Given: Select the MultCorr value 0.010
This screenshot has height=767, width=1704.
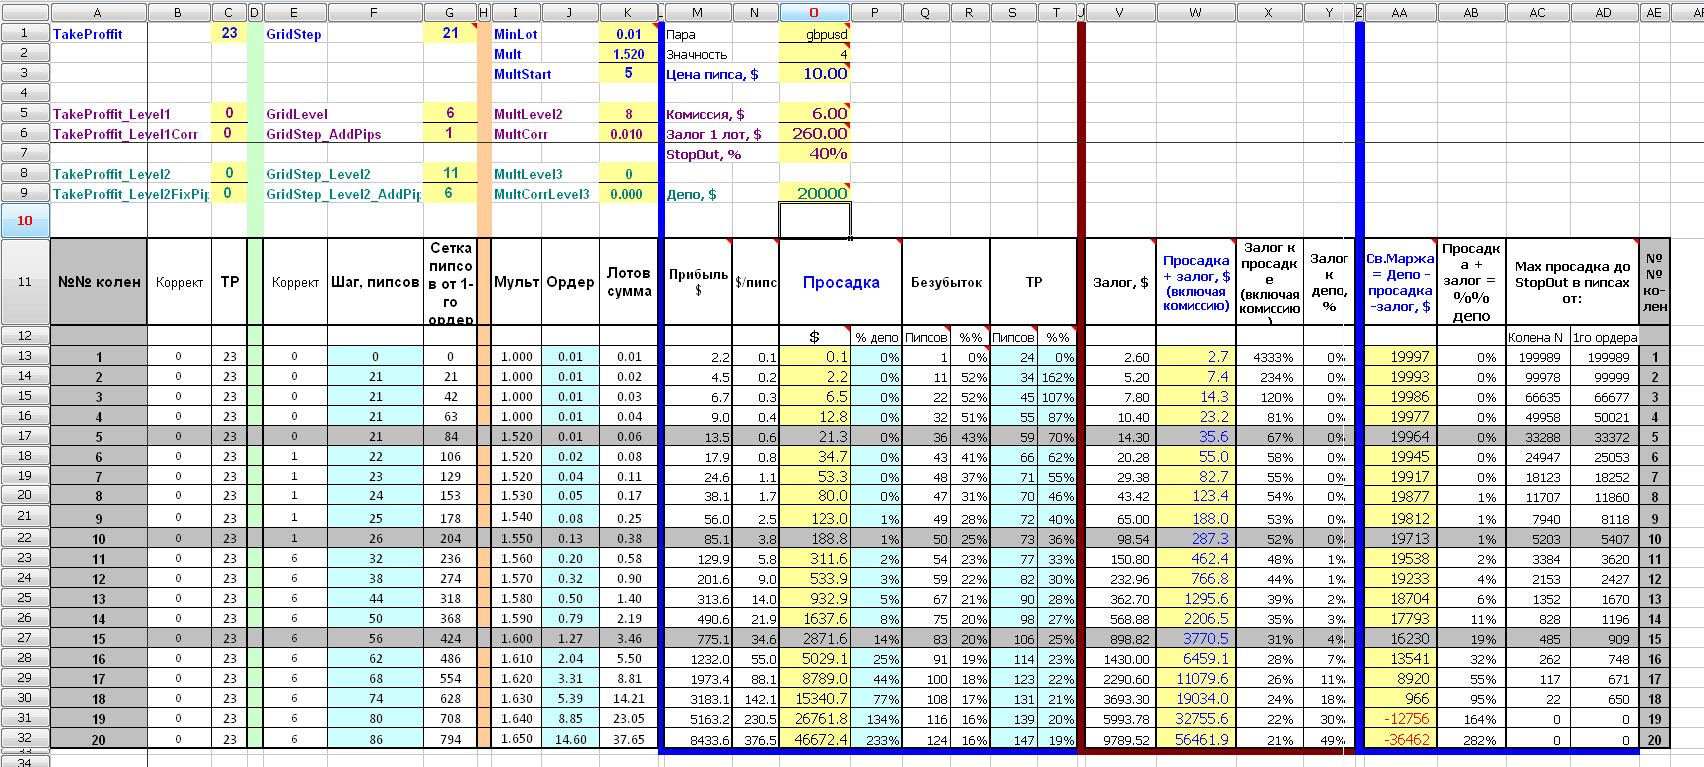Looking at the screenshot, I should click(628, 134).
